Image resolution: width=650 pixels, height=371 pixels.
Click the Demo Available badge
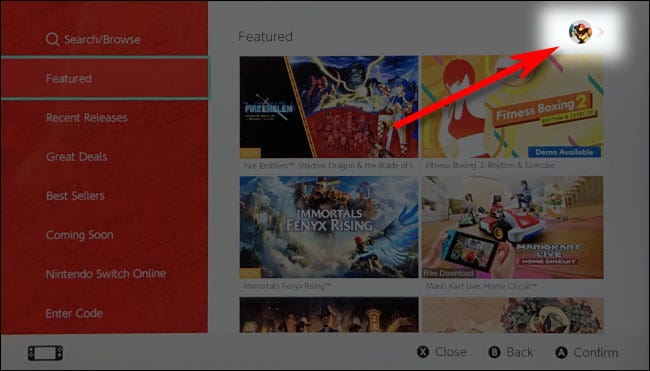[x=564, y=152]
